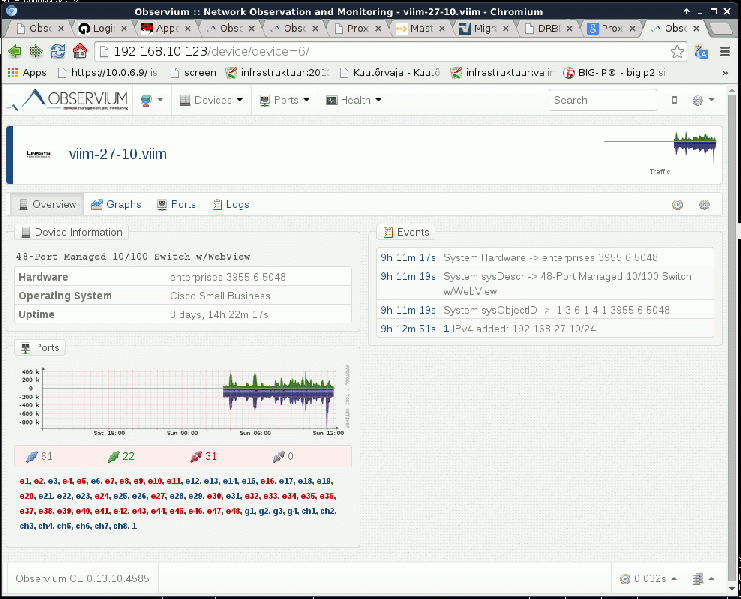Click the Events panel heading

[x=406, y=232]
